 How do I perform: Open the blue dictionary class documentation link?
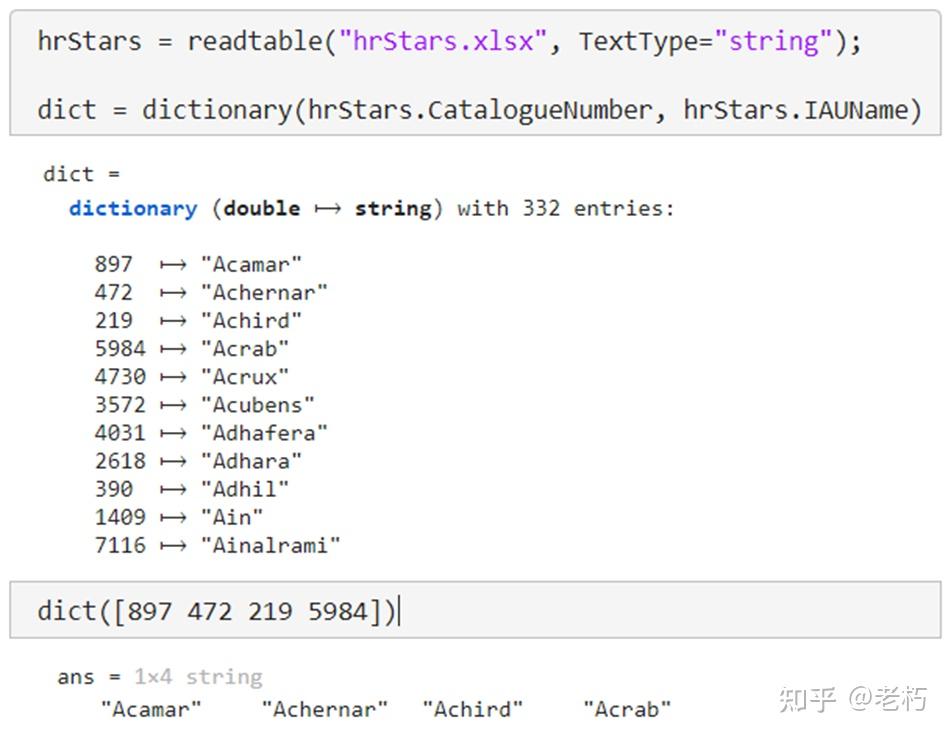point(133,208)
